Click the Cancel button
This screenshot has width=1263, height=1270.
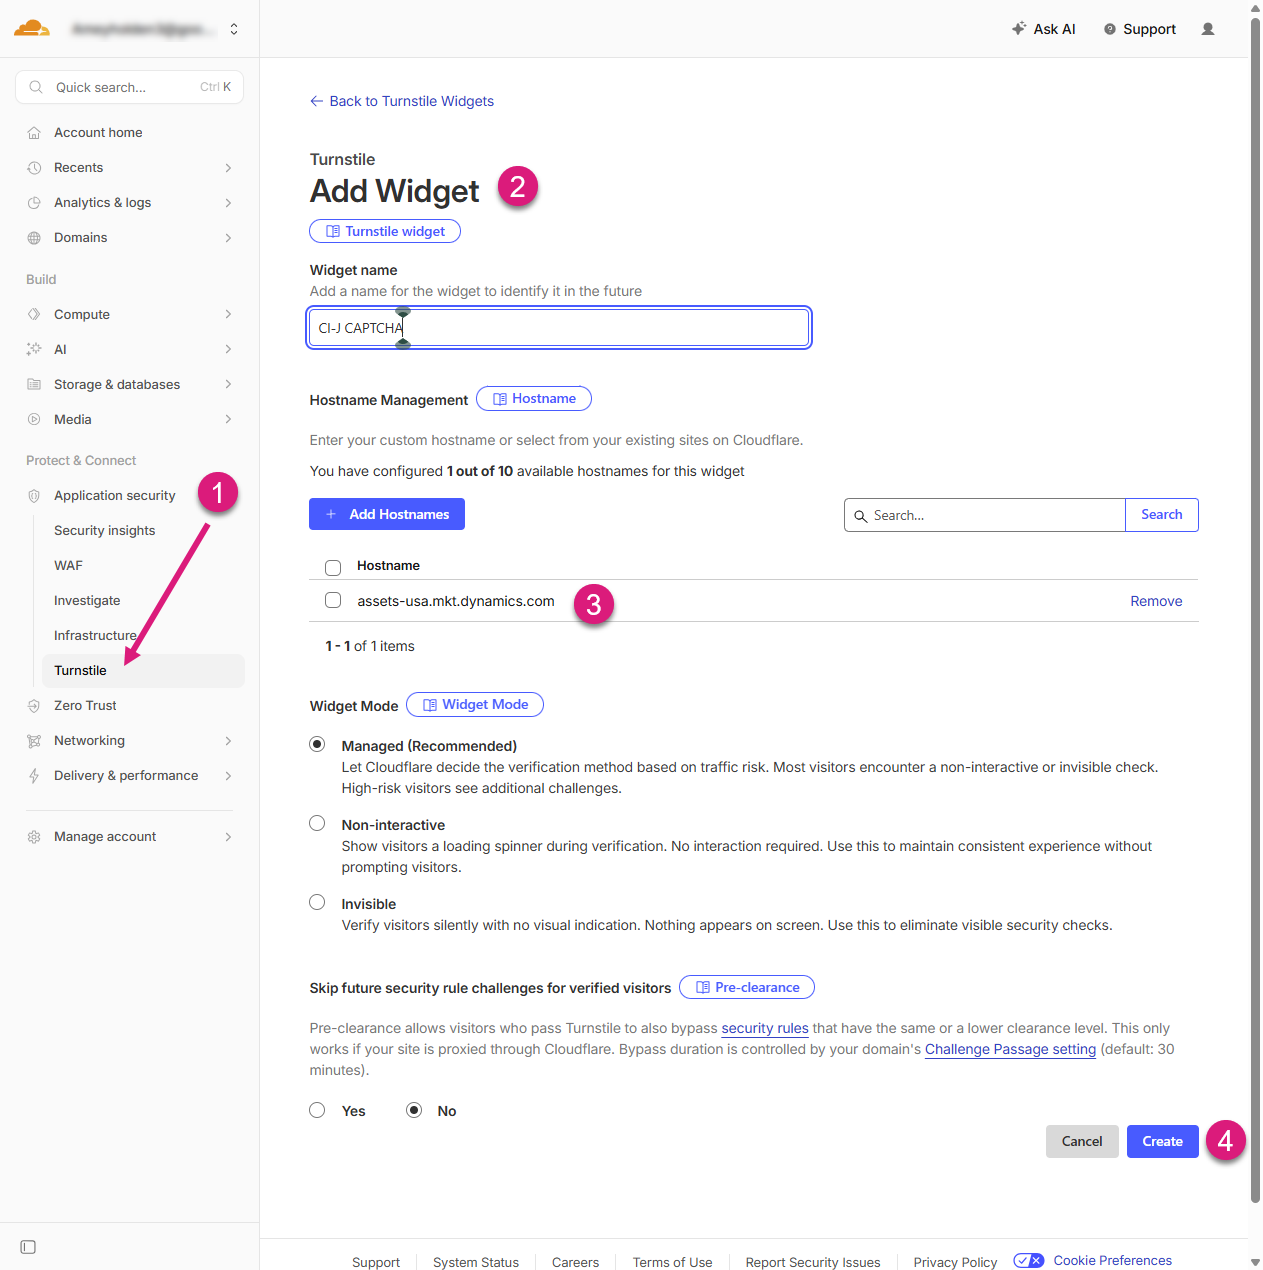pos(1082,1142)
